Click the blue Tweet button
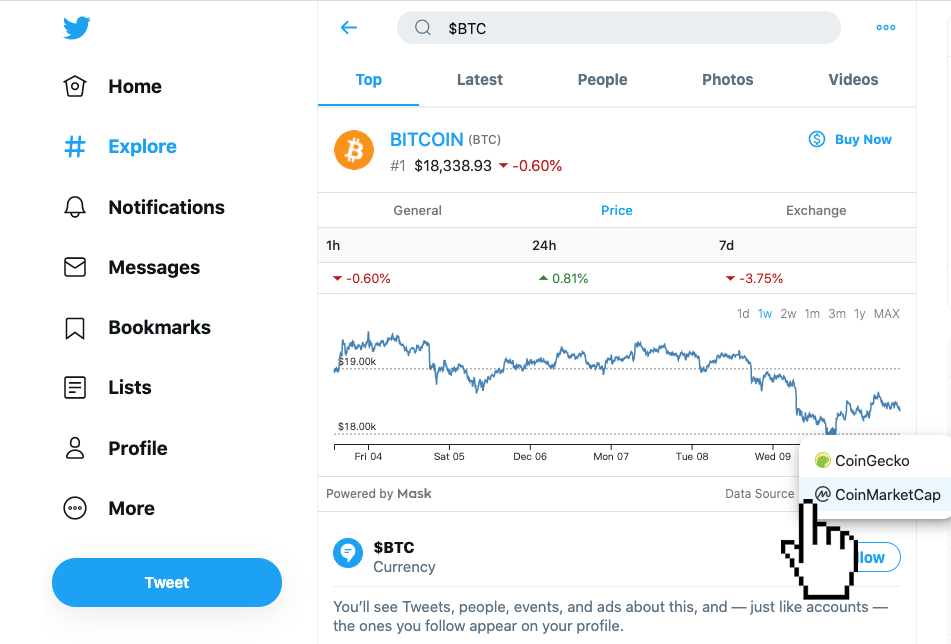Viewport: 951px width, 644px height. (167, 582)
